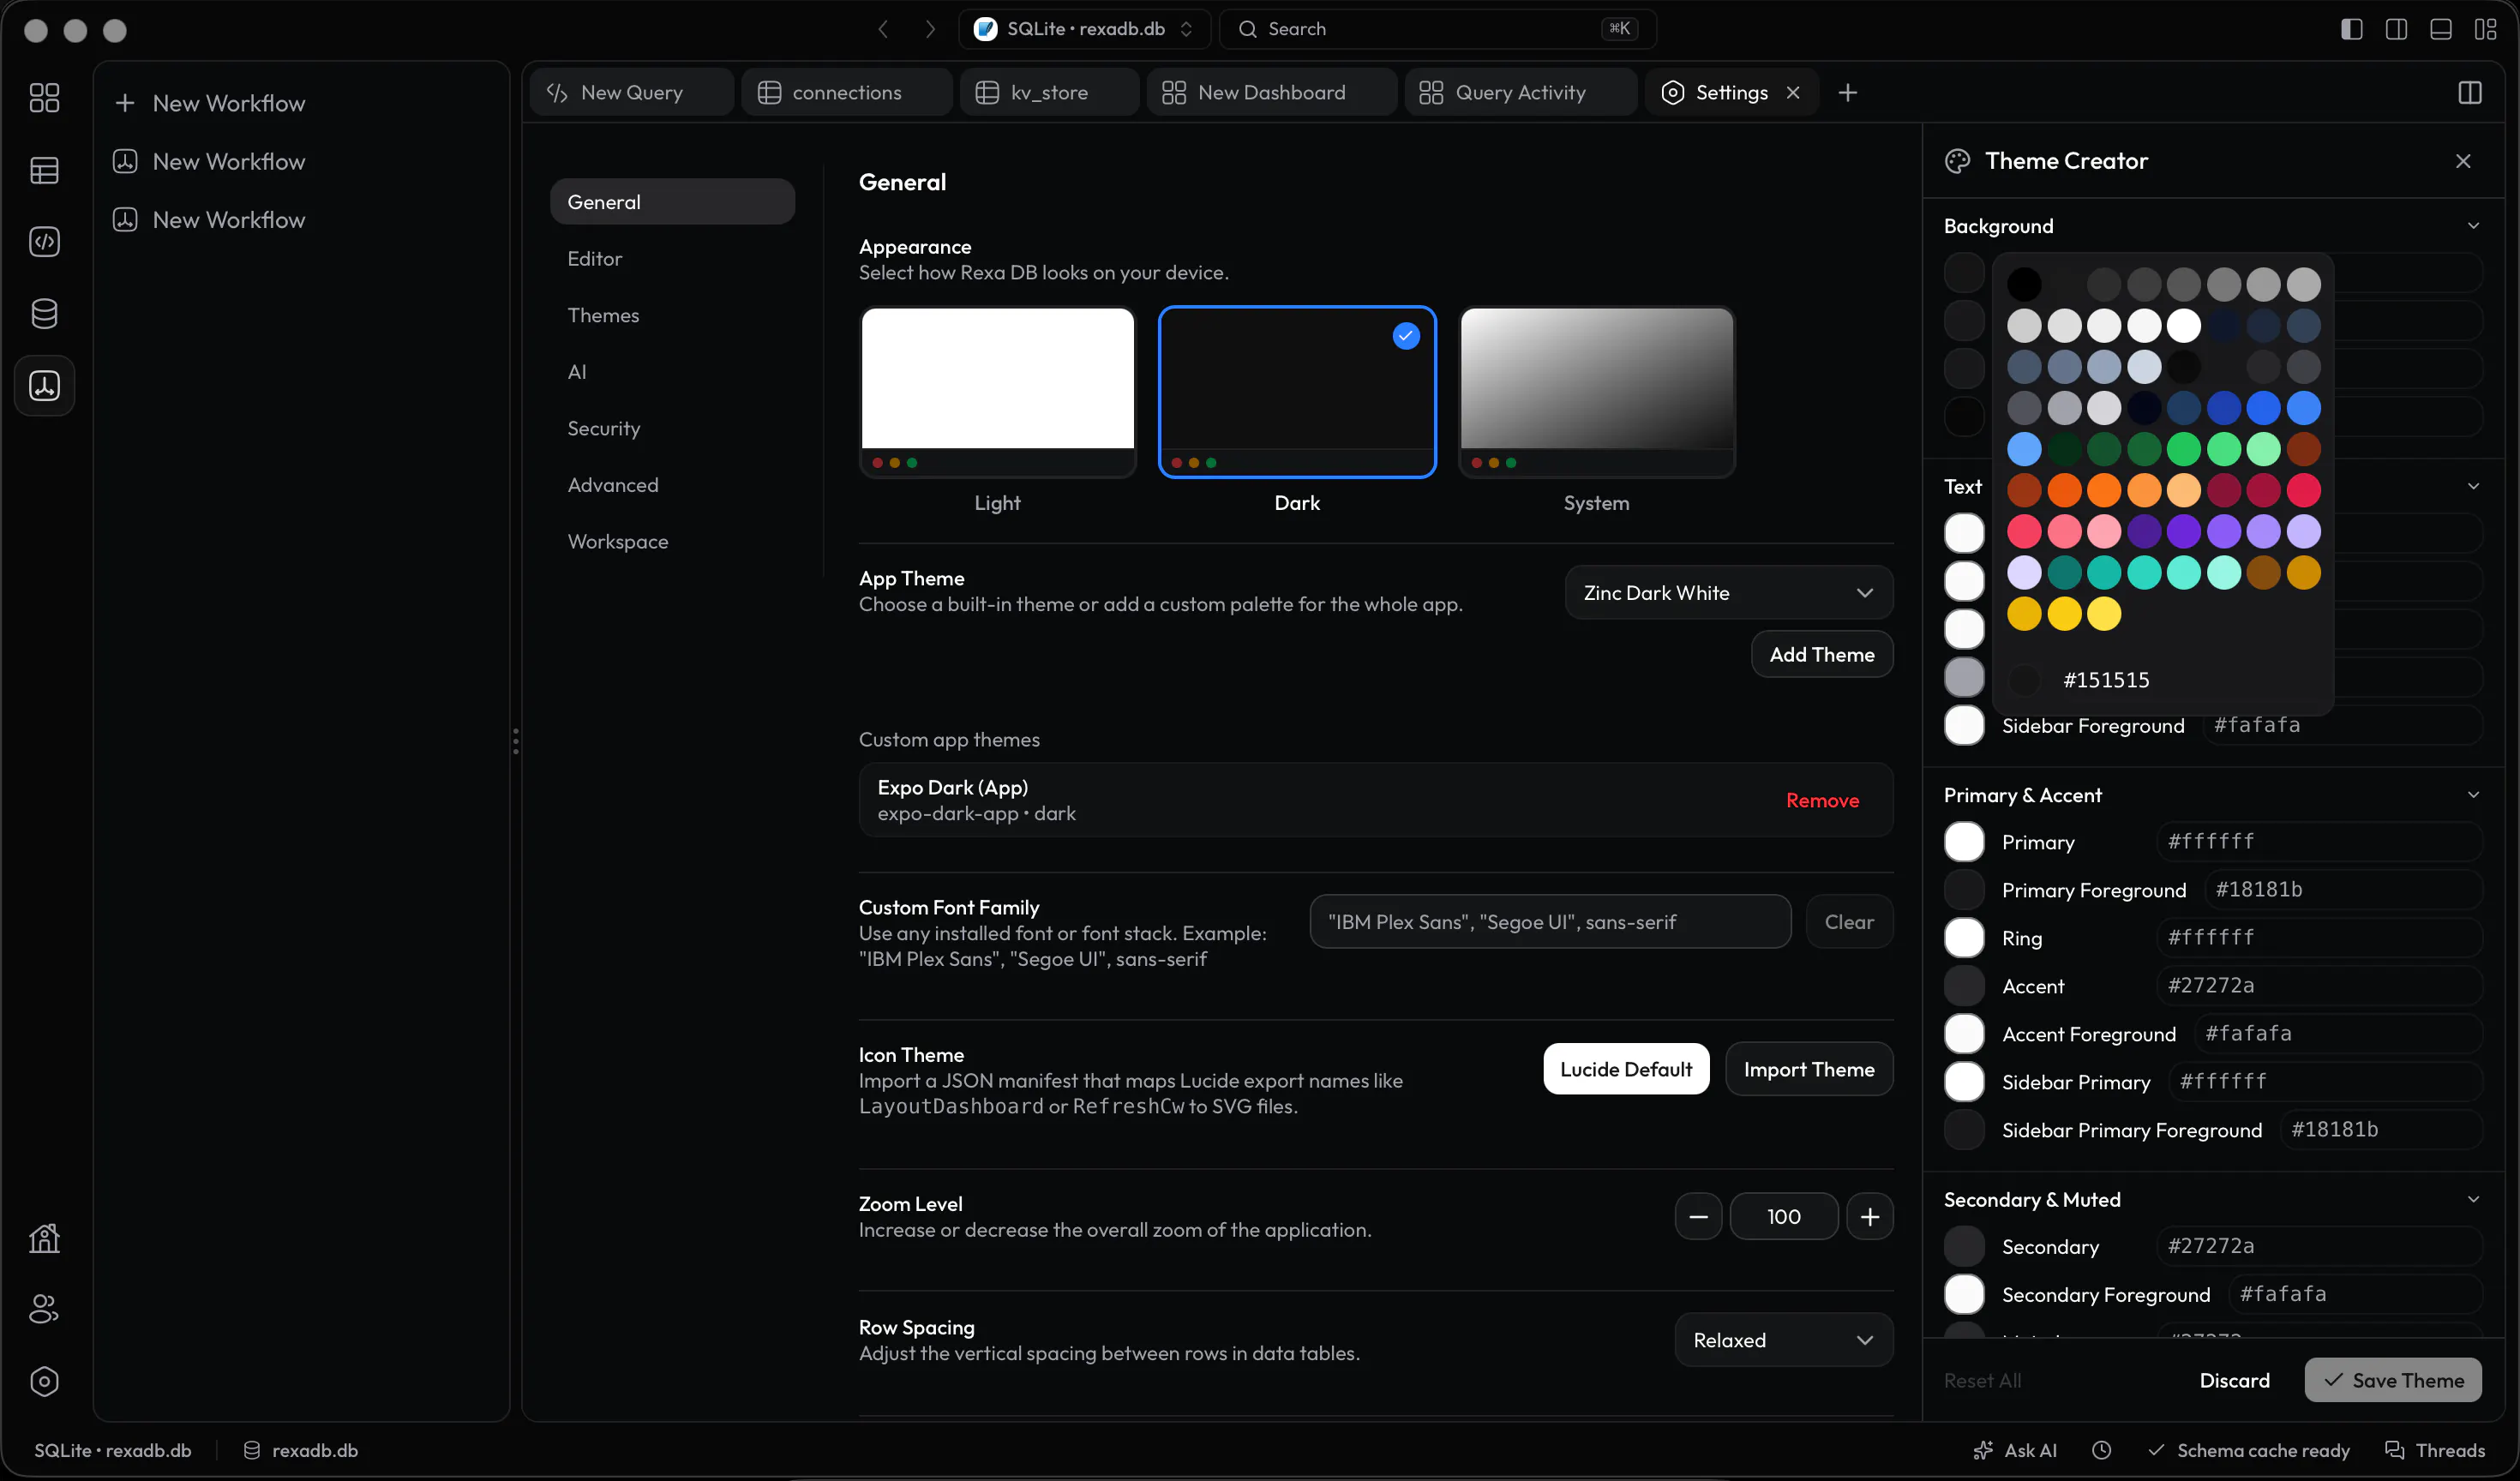Select the System appearance option
Image resolution: width=2520 pixels, height=1481 pixels.
[x=1596, y=391]
